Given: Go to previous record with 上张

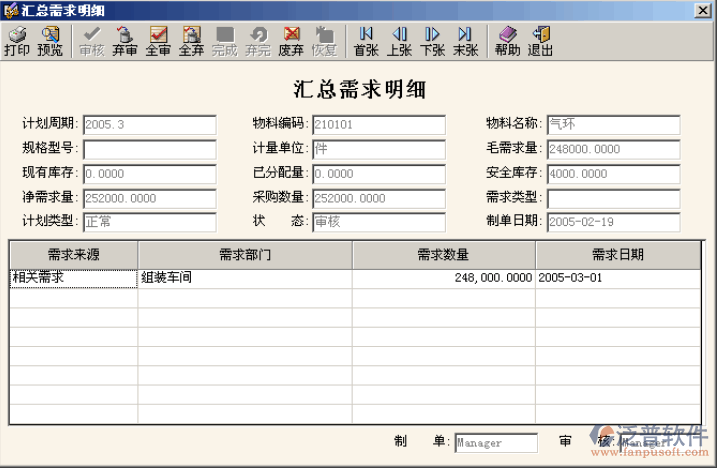Looking at the screenshot, I should [399, 41].
